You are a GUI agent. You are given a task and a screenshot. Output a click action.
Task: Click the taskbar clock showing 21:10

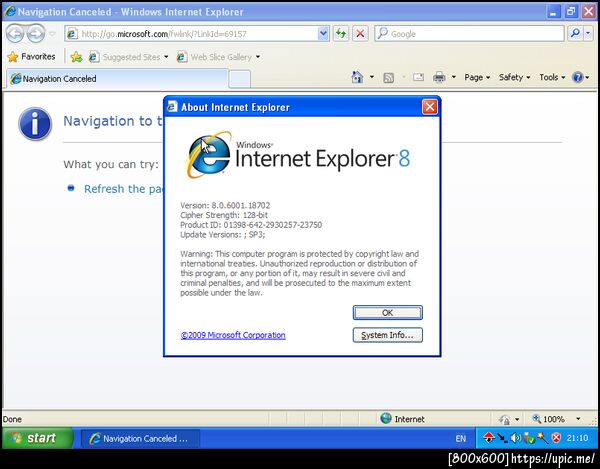(x=577, y=438)
